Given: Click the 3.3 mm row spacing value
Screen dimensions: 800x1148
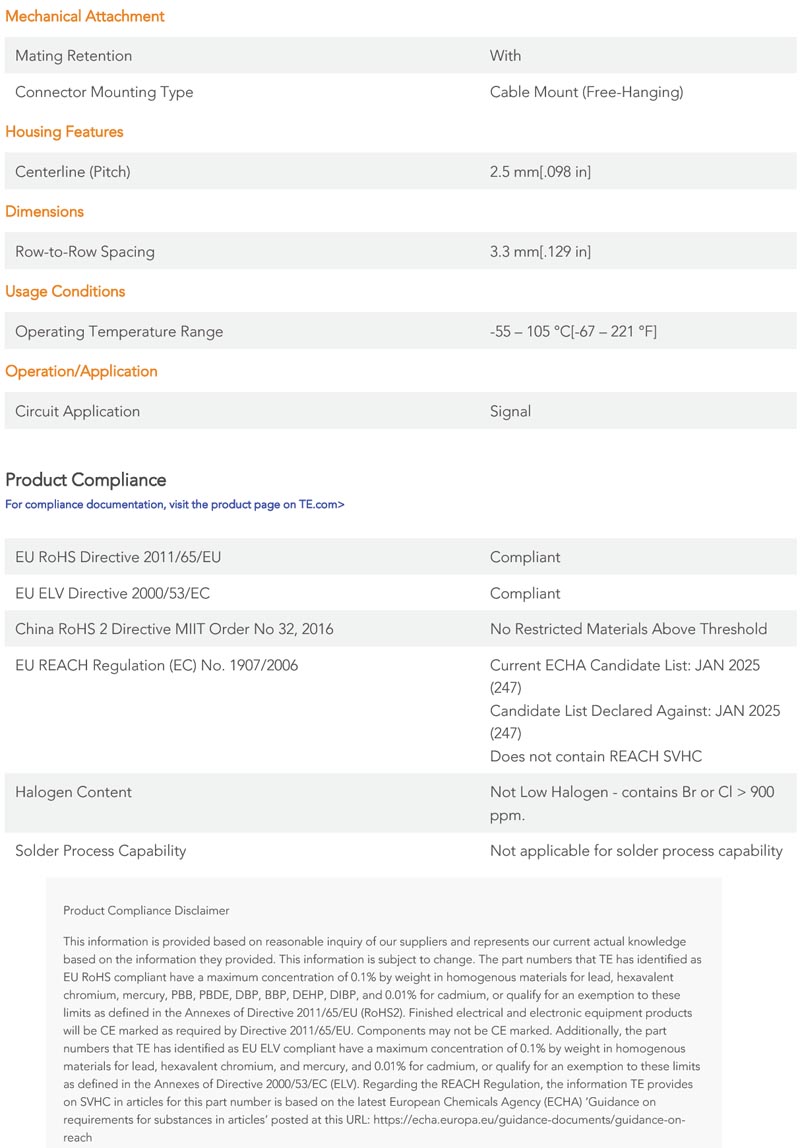Looking at the screenshot, I should point(540,252).
